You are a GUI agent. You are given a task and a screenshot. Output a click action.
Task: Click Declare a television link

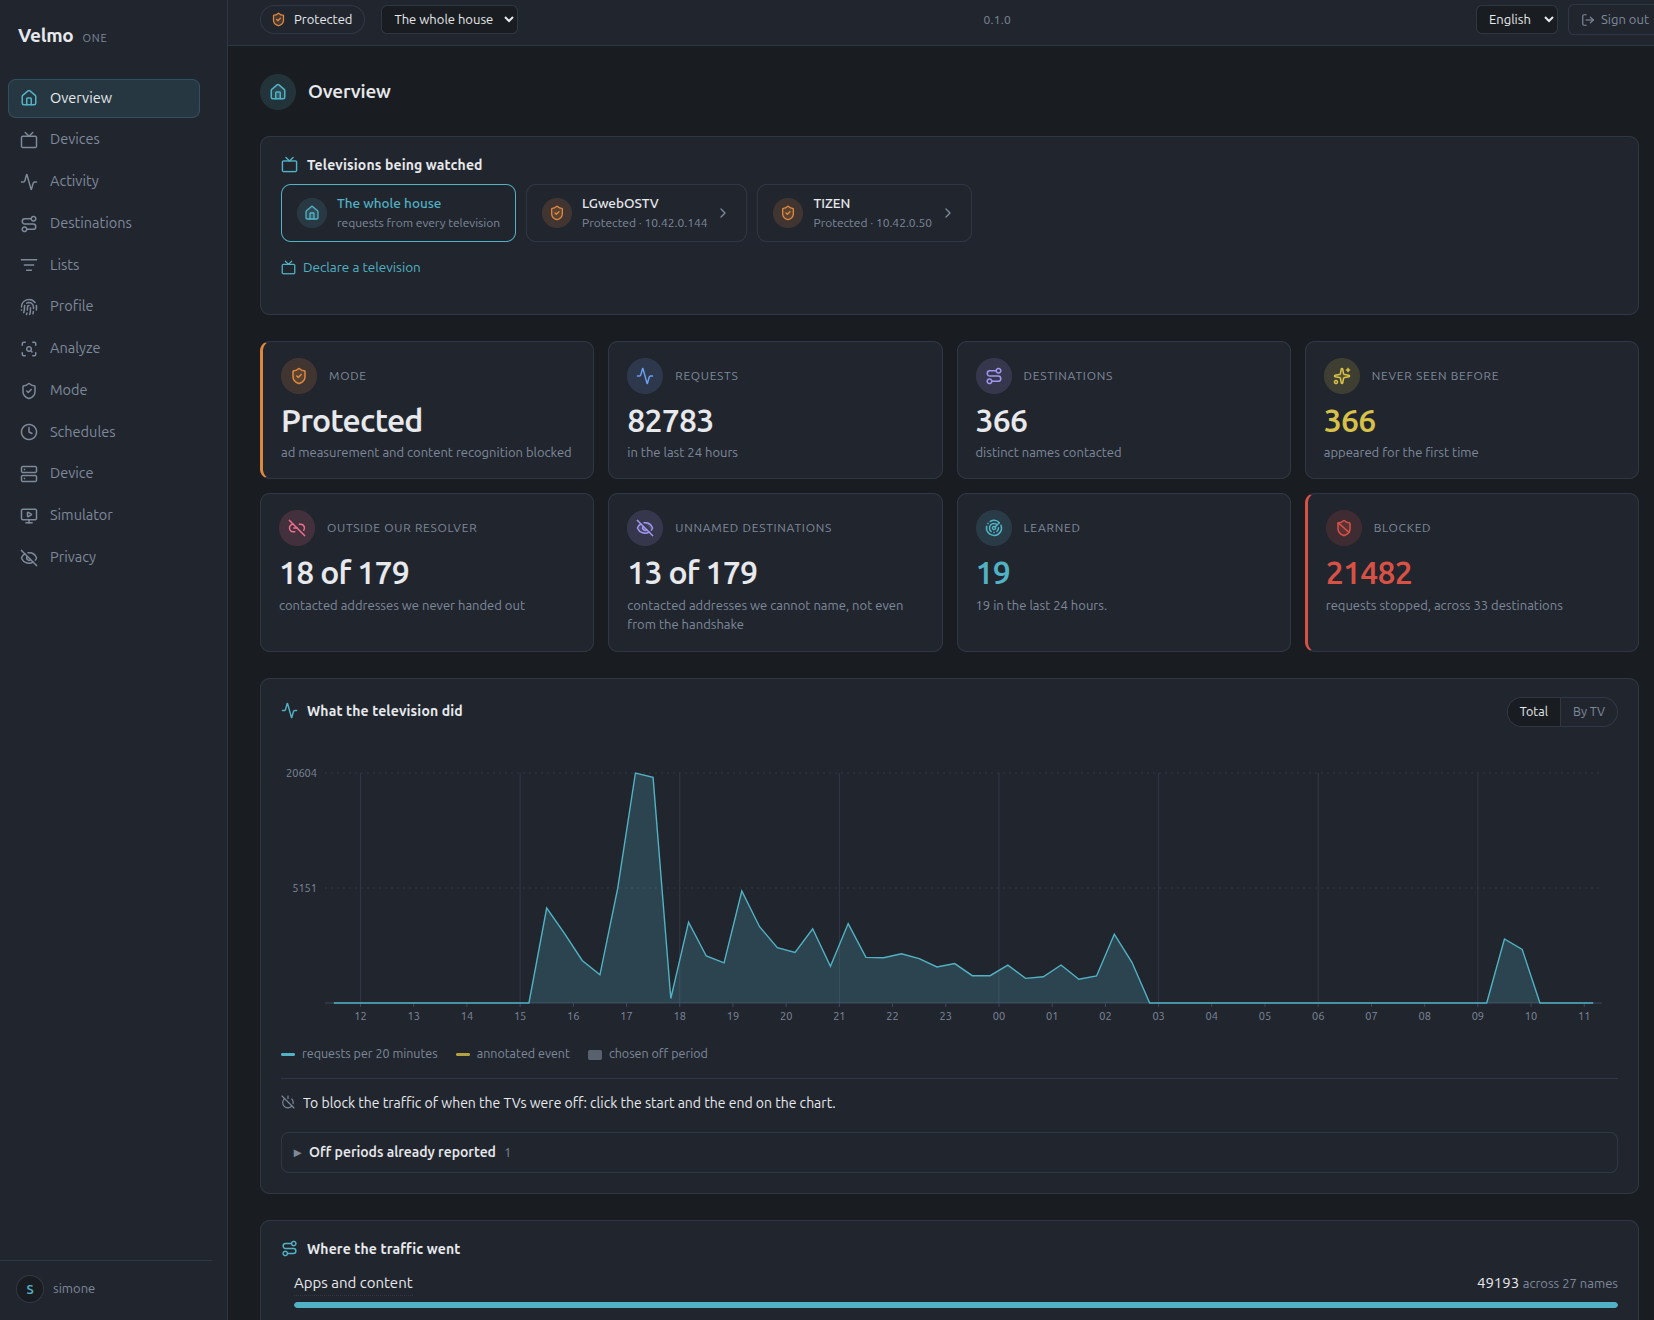click(x=351, y=267)
